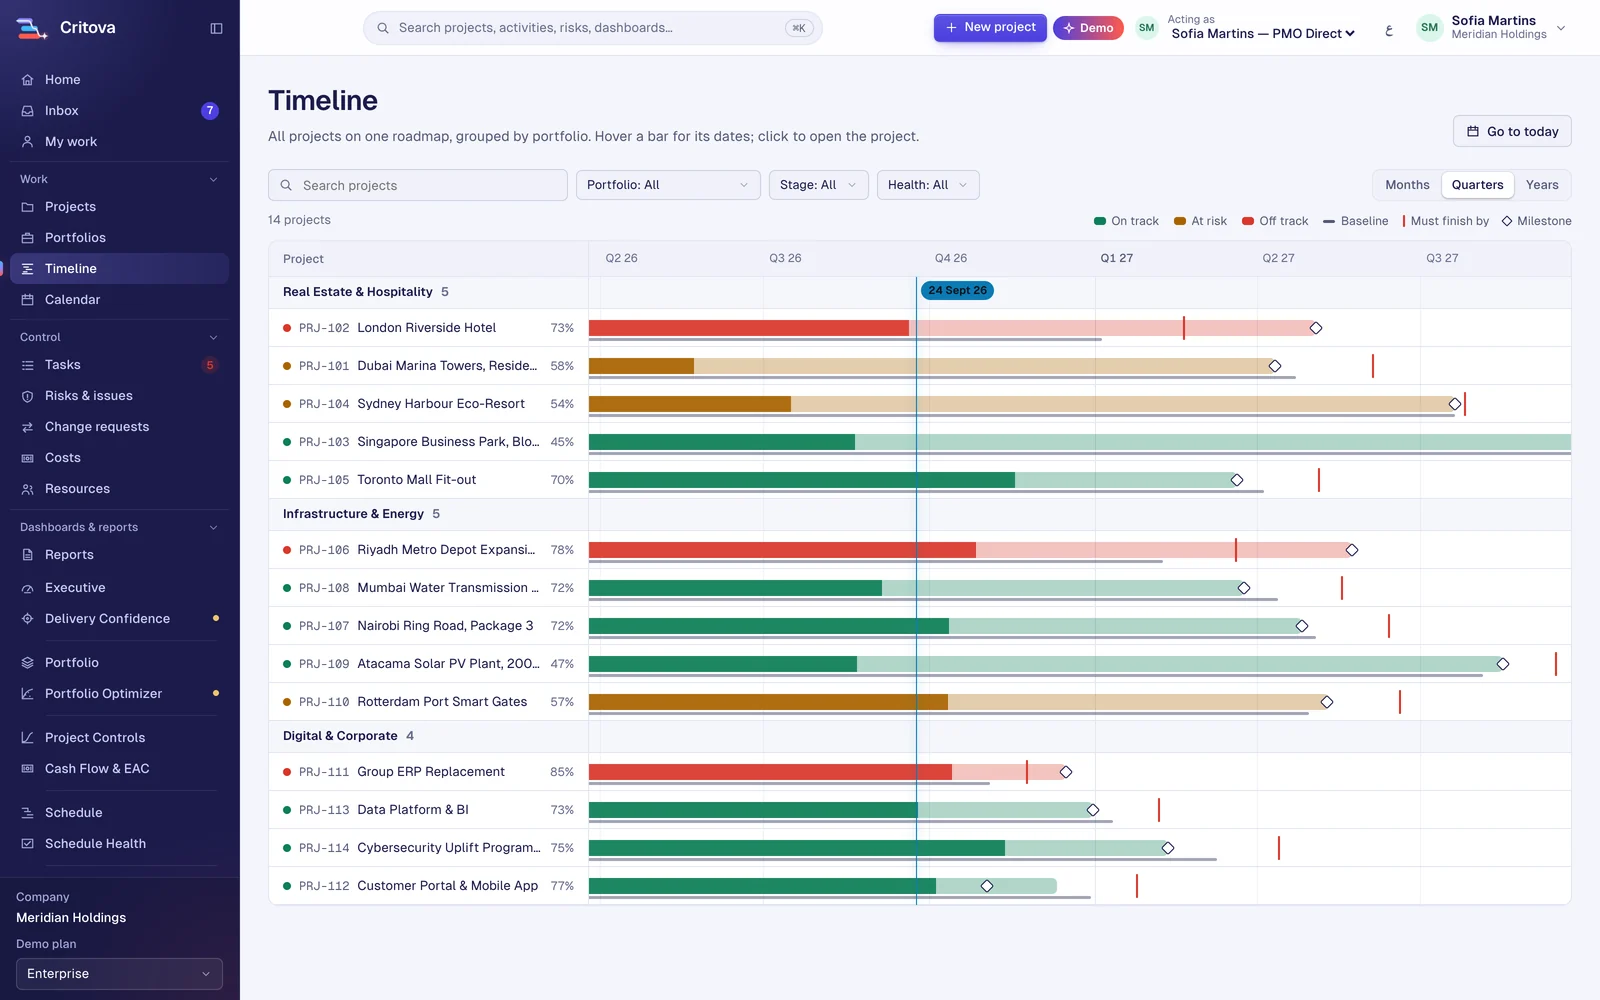Open PRJ-102 London Riverside Hotel

(428, 328)
